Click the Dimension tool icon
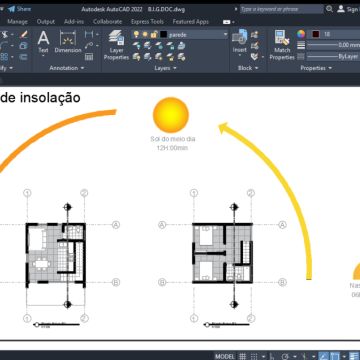The width and height of the screenshot is (360, 360). tap(68, 42)
